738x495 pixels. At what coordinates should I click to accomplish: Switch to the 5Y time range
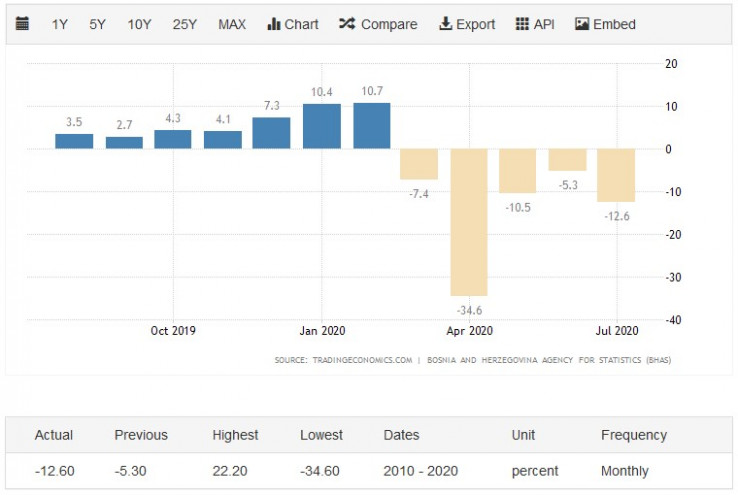pyautogui.click(x=97, y=24)
